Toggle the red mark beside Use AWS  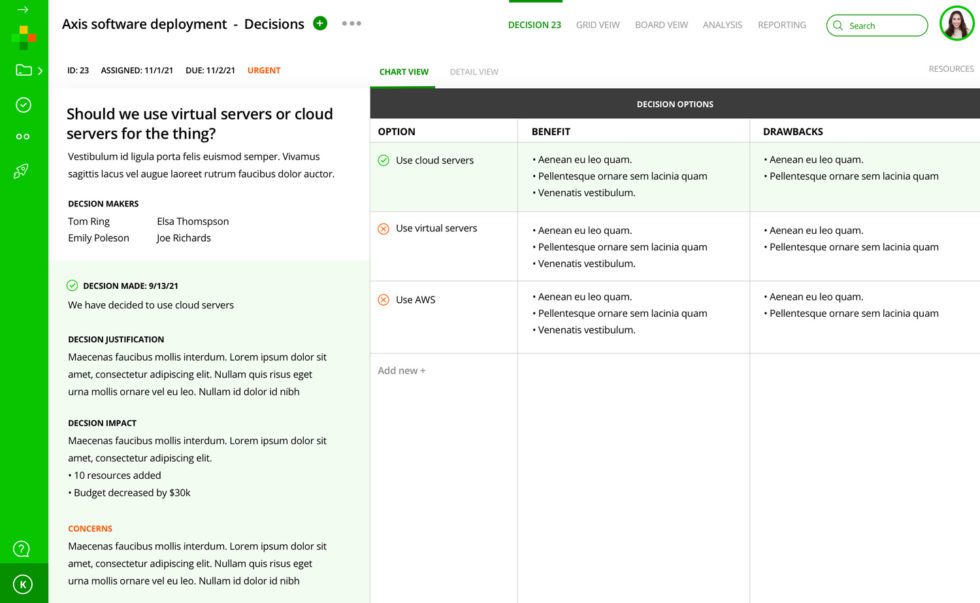[382, 298]
